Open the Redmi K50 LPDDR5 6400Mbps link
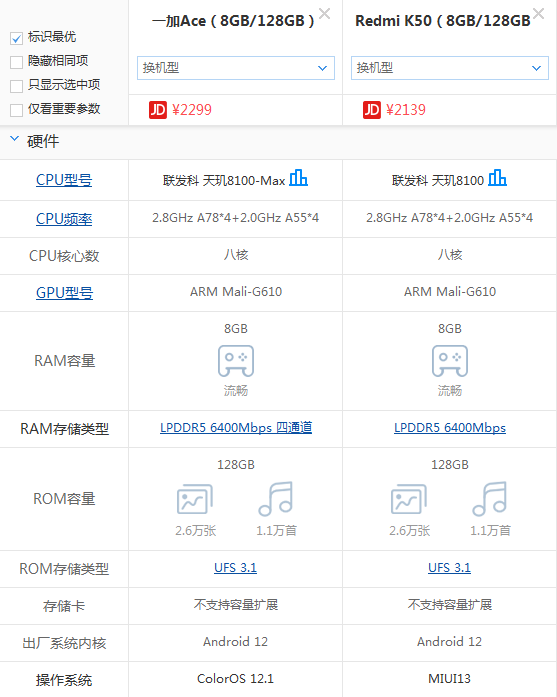Screen dimensions: 557x697 450,428
